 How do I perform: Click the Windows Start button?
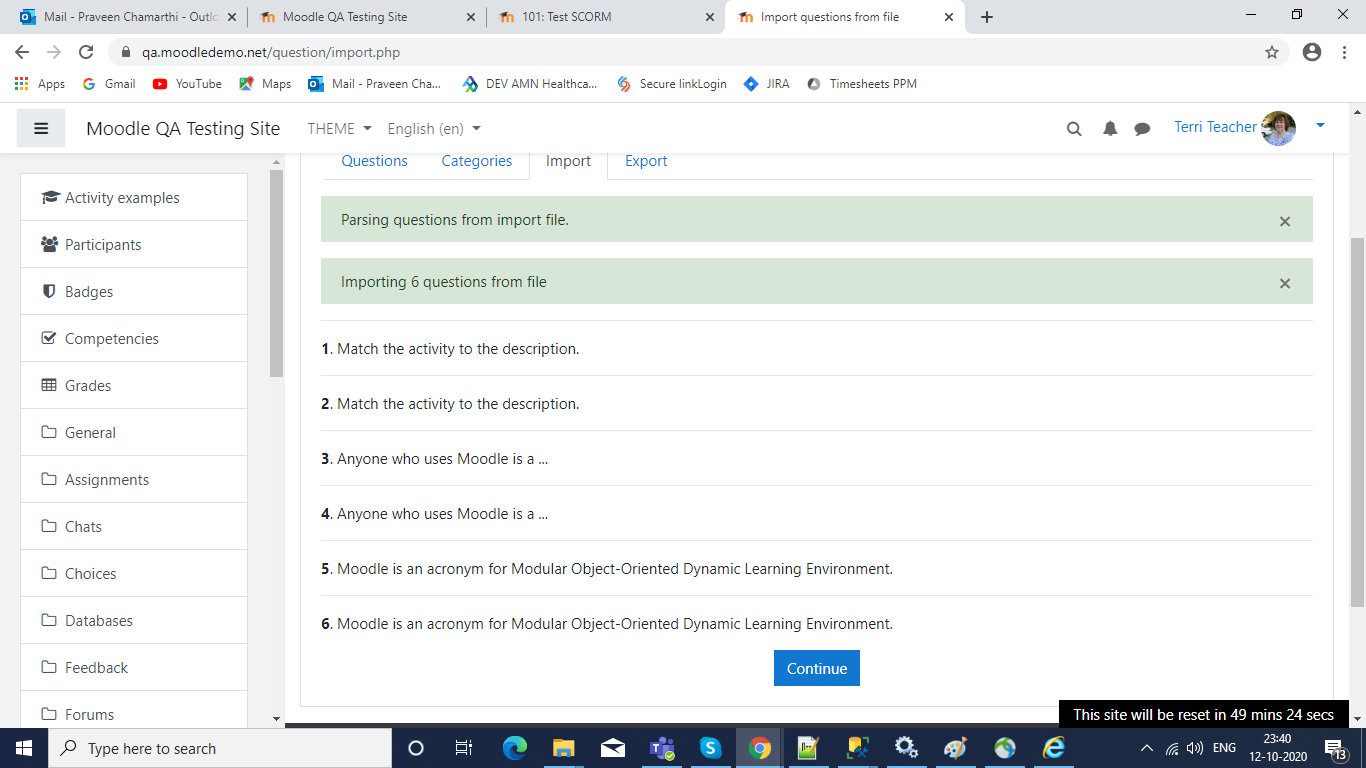coord(24,748)
